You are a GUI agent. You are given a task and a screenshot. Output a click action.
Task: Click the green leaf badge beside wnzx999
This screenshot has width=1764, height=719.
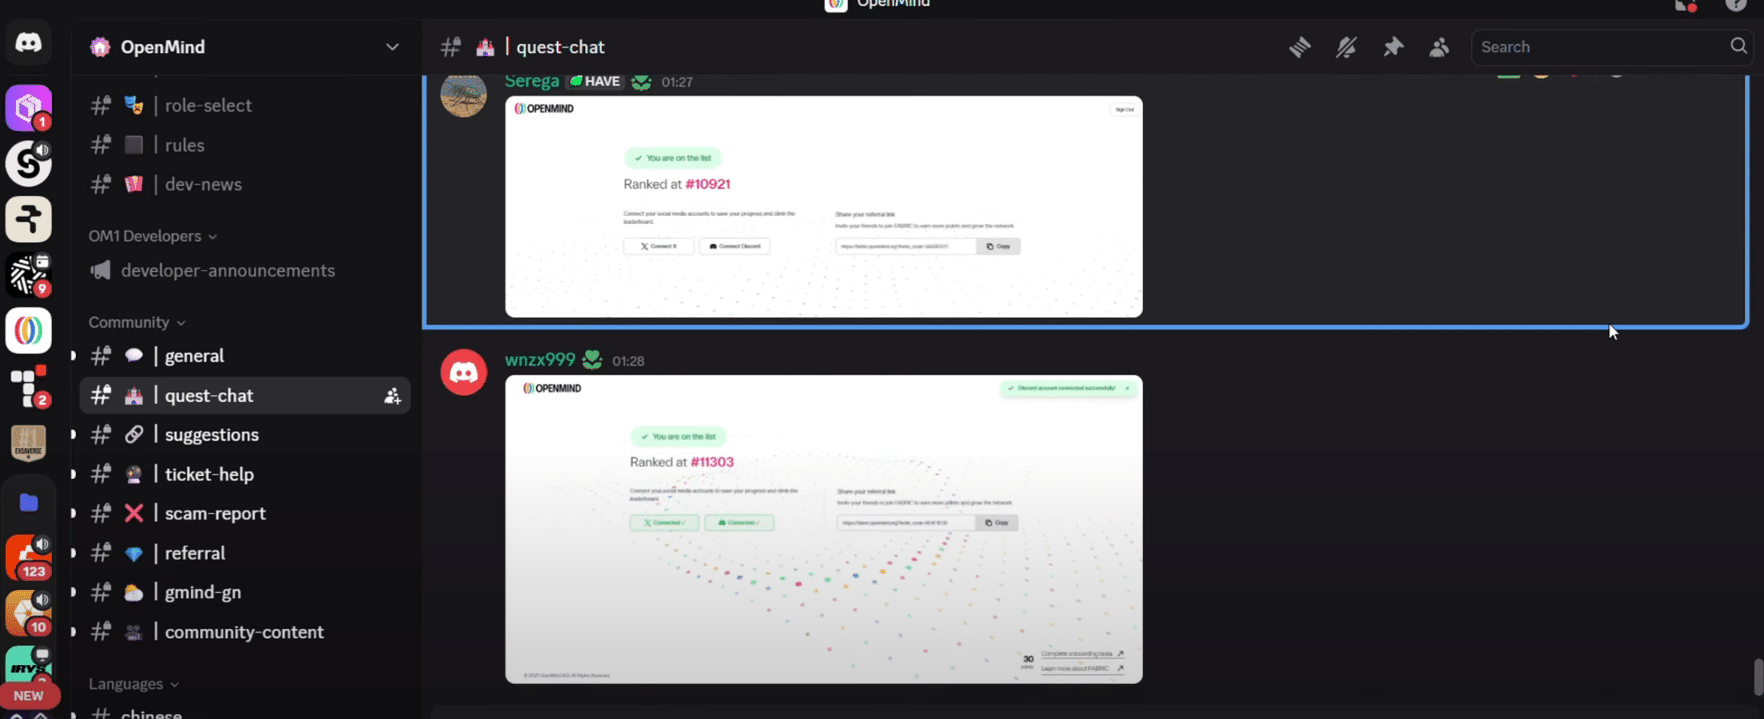[592, 360]
